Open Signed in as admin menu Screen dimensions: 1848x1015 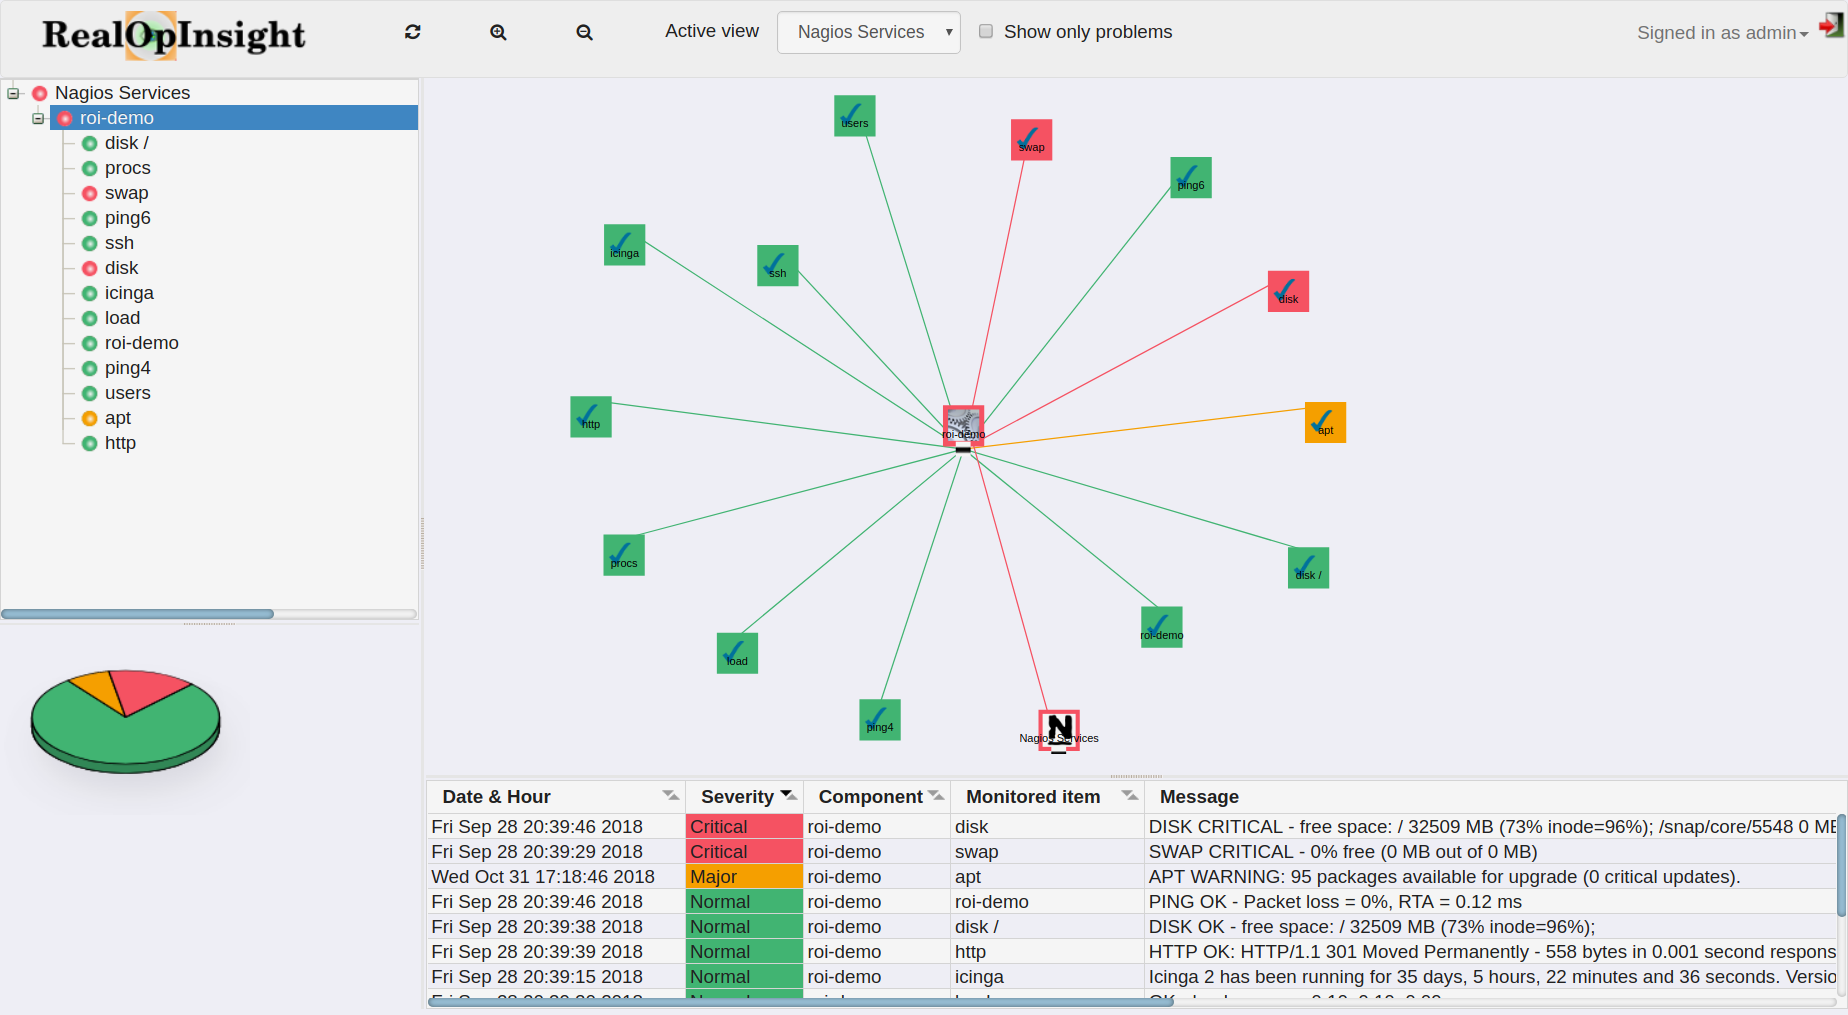click(x=1722, y=33)
